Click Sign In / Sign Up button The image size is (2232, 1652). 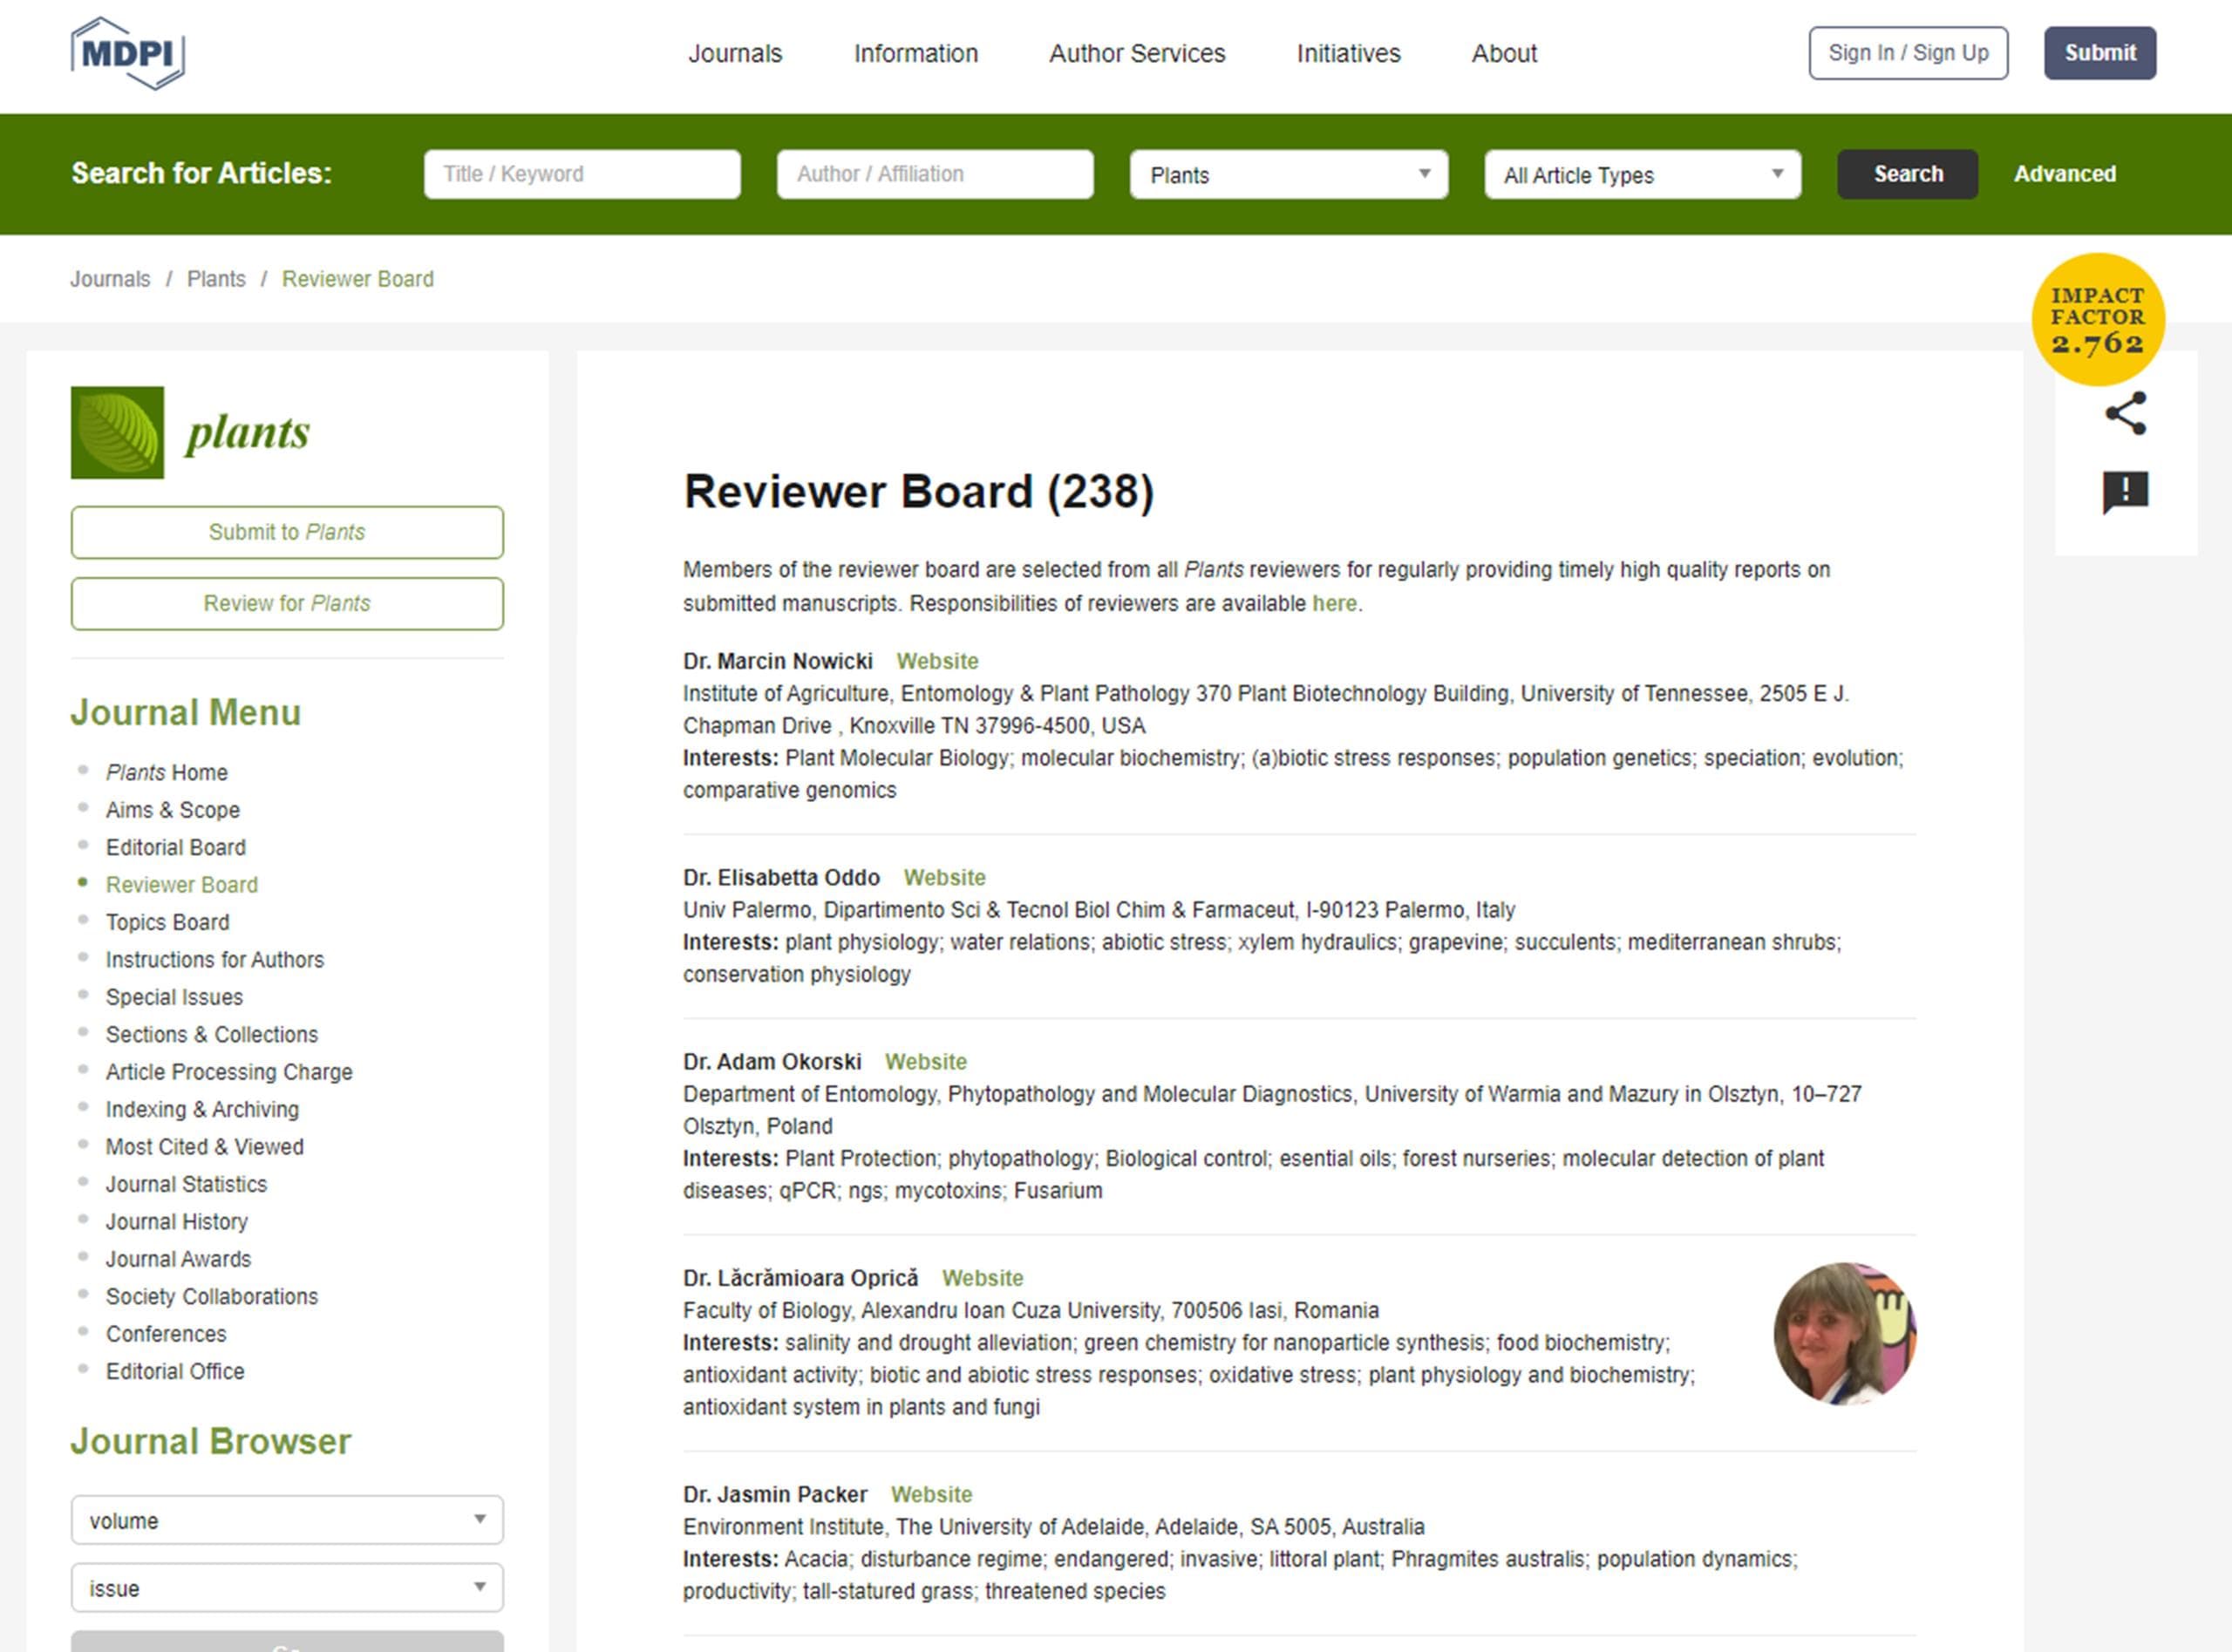[1908, 53]
